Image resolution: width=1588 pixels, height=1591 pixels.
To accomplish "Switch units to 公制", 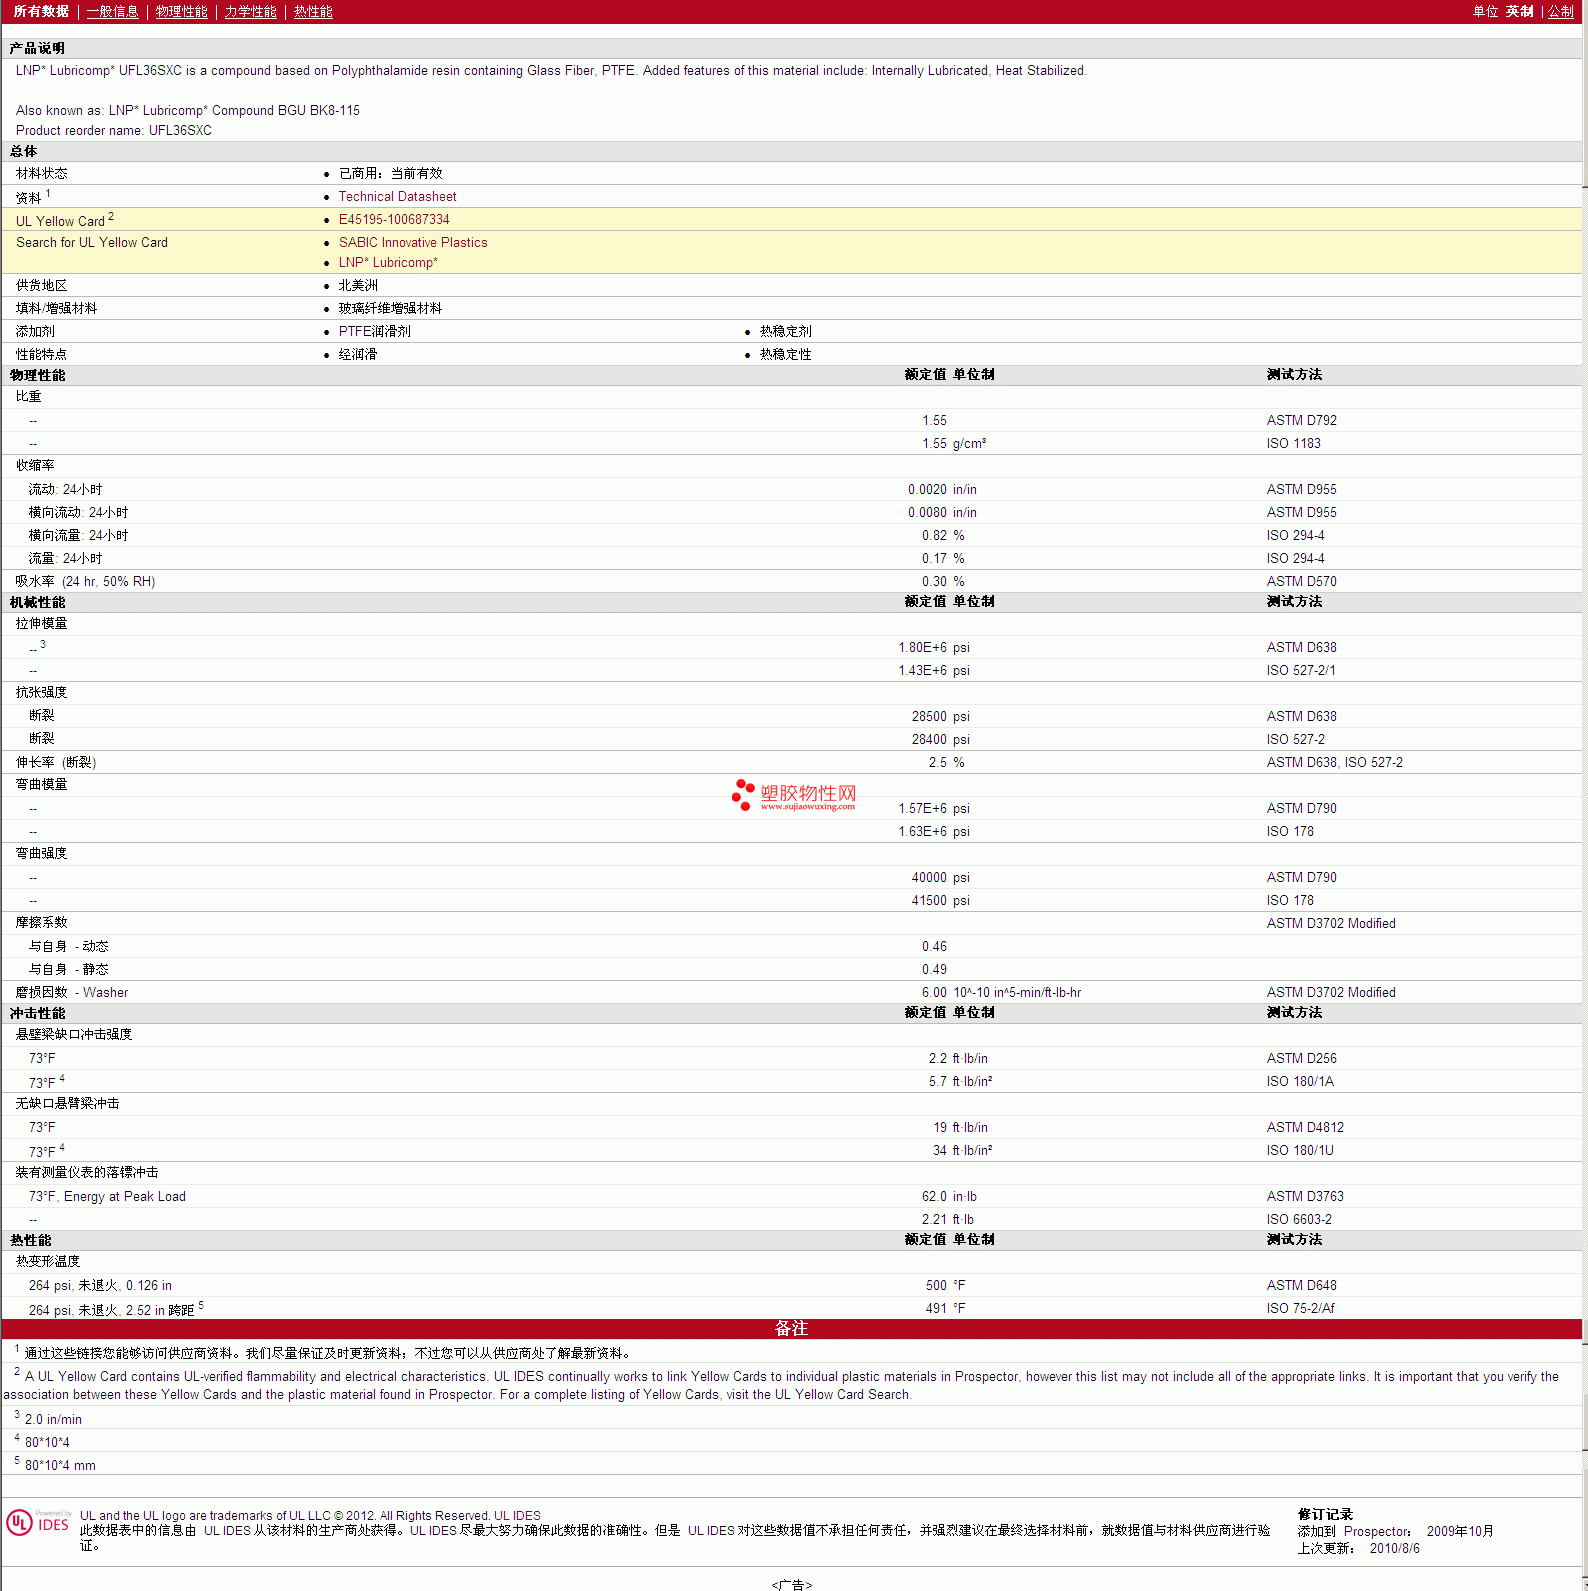I will pyautogui.click(x=1560, y=12).
